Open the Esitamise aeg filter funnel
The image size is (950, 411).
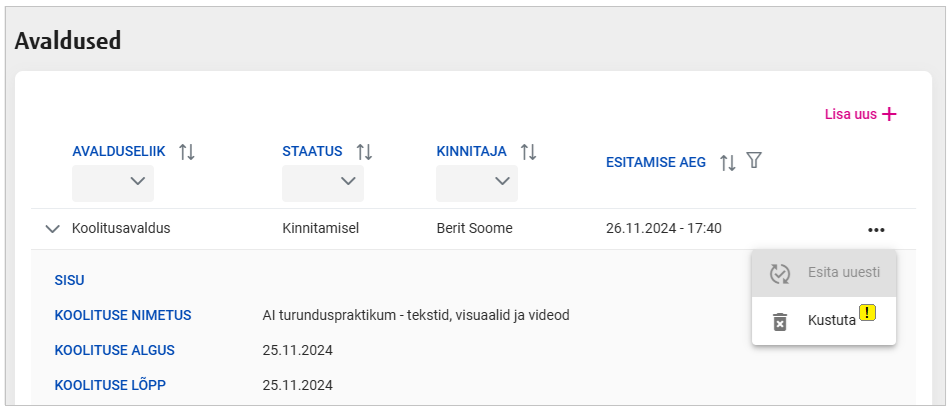(755, 161)
